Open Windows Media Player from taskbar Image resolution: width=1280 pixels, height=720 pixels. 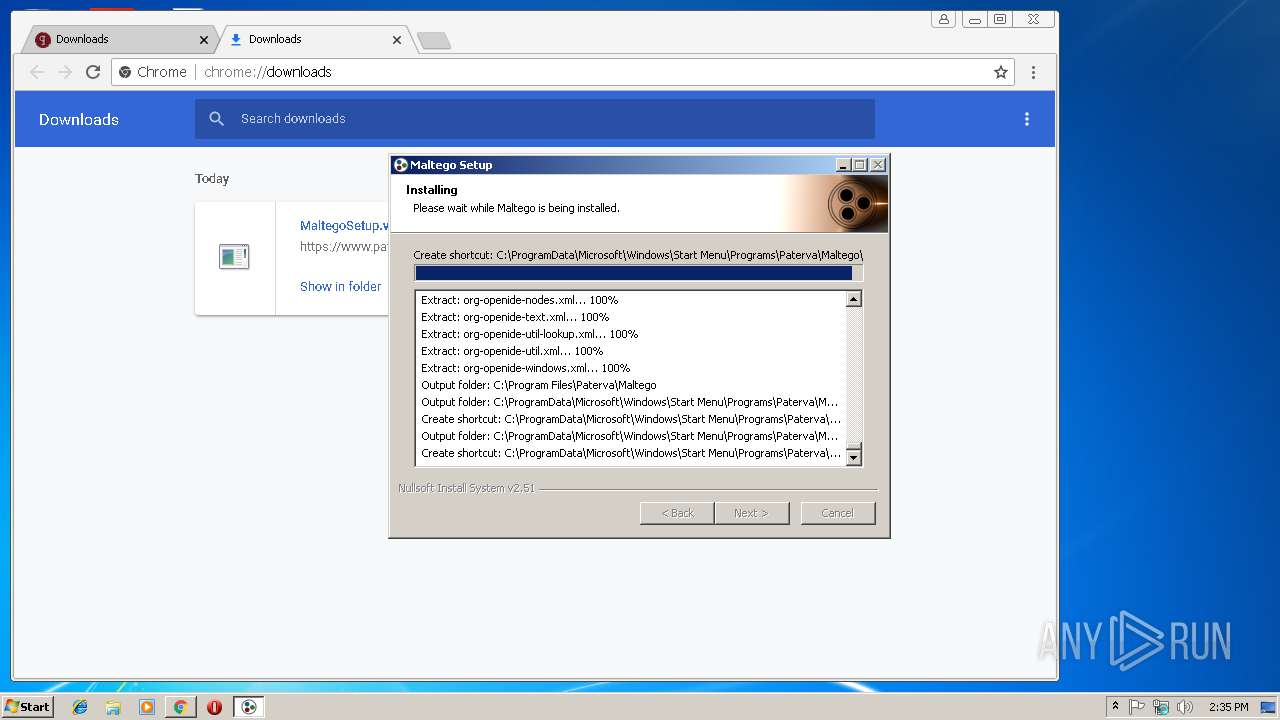pyautogui.click(x=147, y=707)
